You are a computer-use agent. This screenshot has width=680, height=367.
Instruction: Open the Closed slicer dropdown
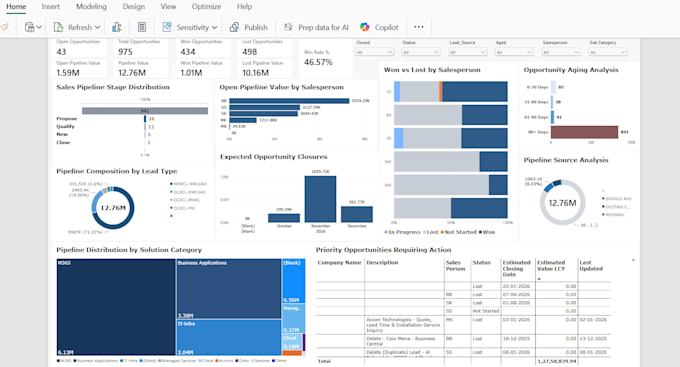(x=374, y=52)
